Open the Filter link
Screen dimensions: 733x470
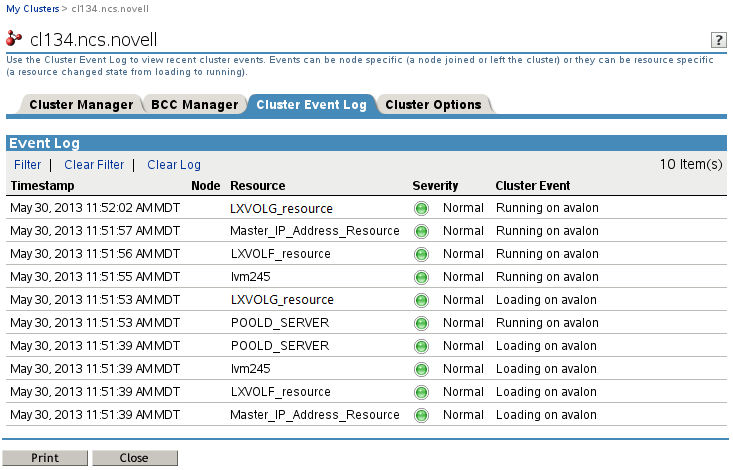(28, 165)
